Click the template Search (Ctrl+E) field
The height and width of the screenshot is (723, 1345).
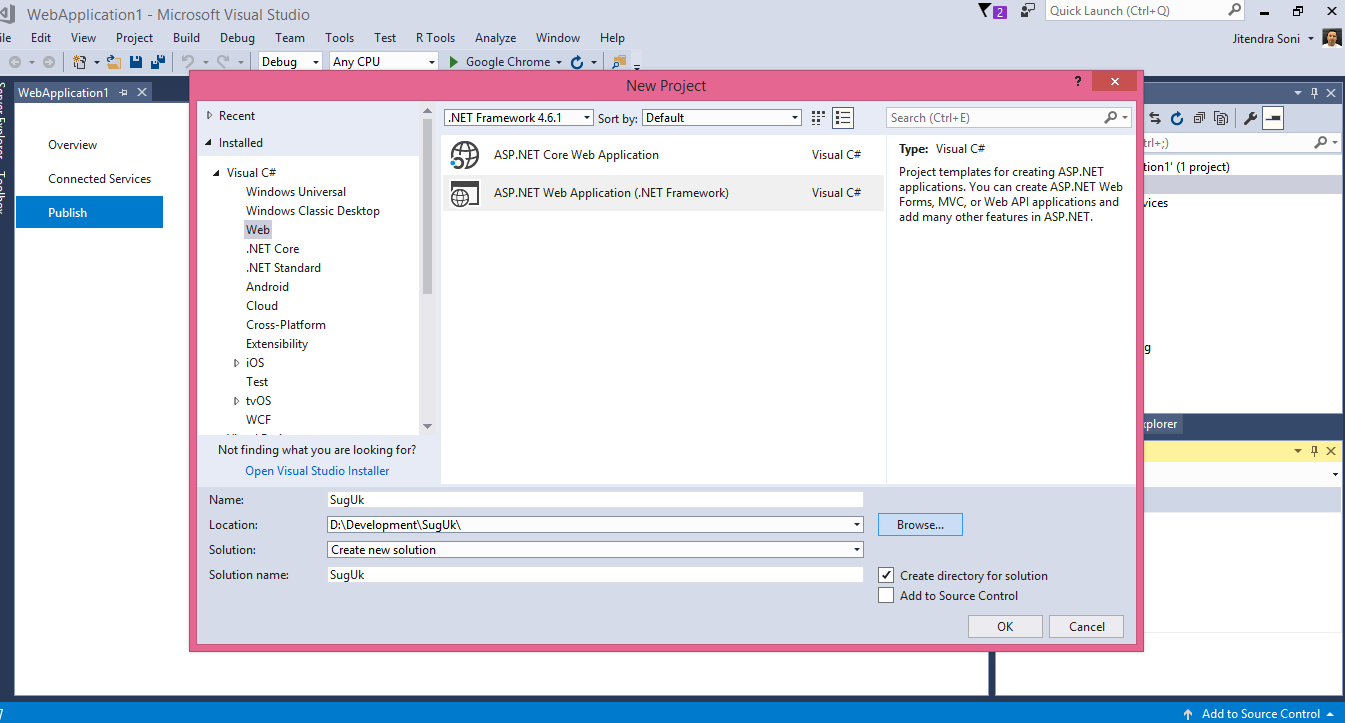tap(1008, 118)
